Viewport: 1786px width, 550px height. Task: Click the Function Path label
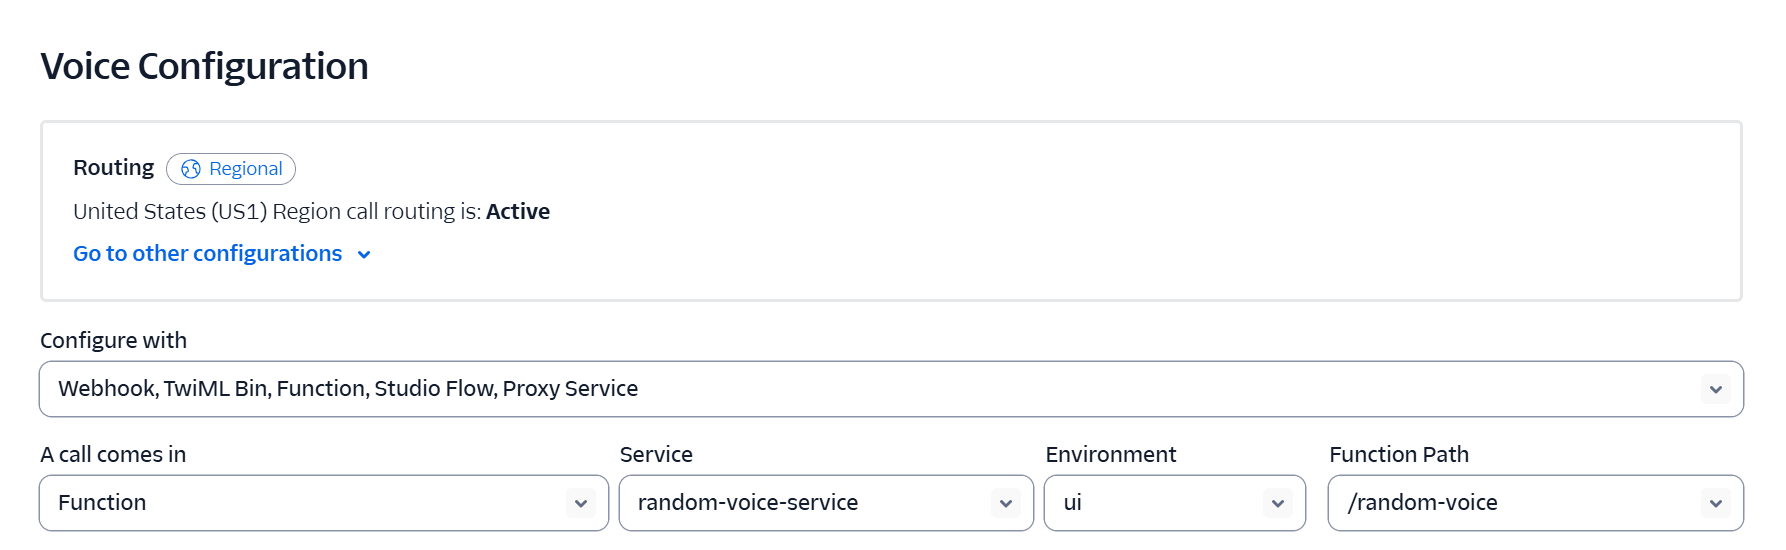click(x=1398, y=454)
